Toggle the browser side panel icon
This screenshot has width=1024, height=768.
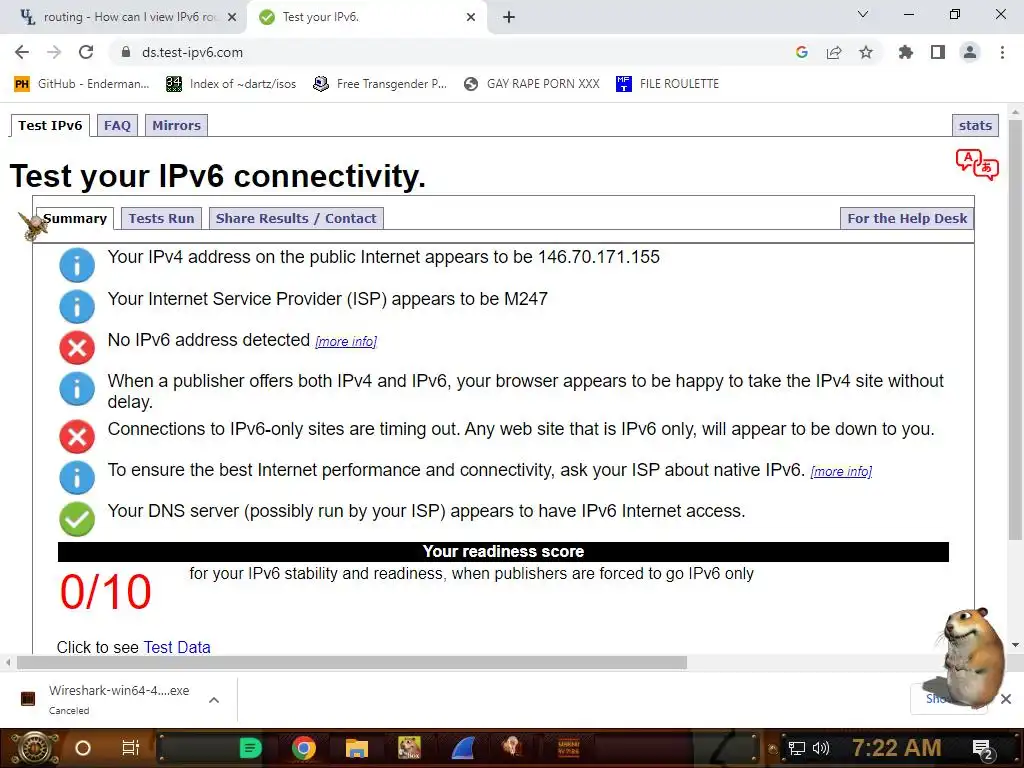(x=938, y=52)
